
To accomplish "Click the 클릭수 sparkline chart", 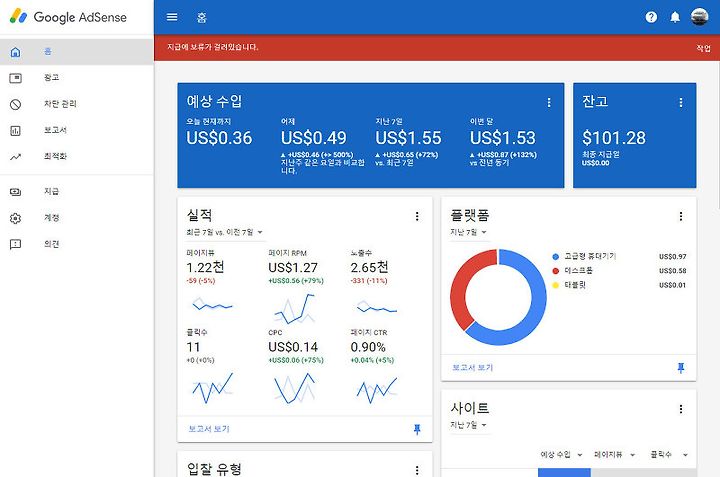I will pos(212,388).
